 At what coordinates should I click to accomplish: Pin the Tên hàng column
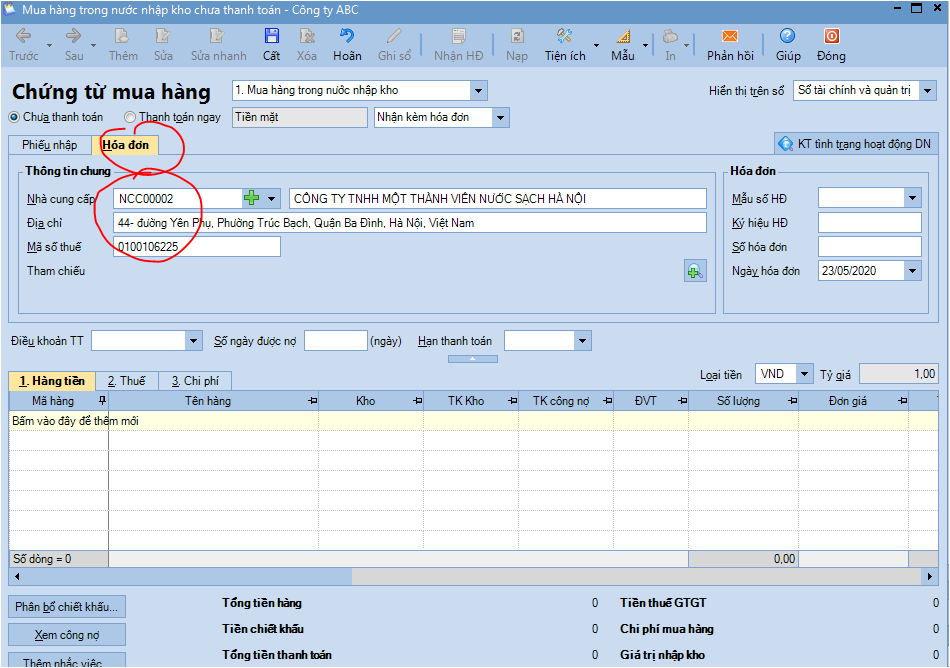pyautogui.click(x=312, y=400)
